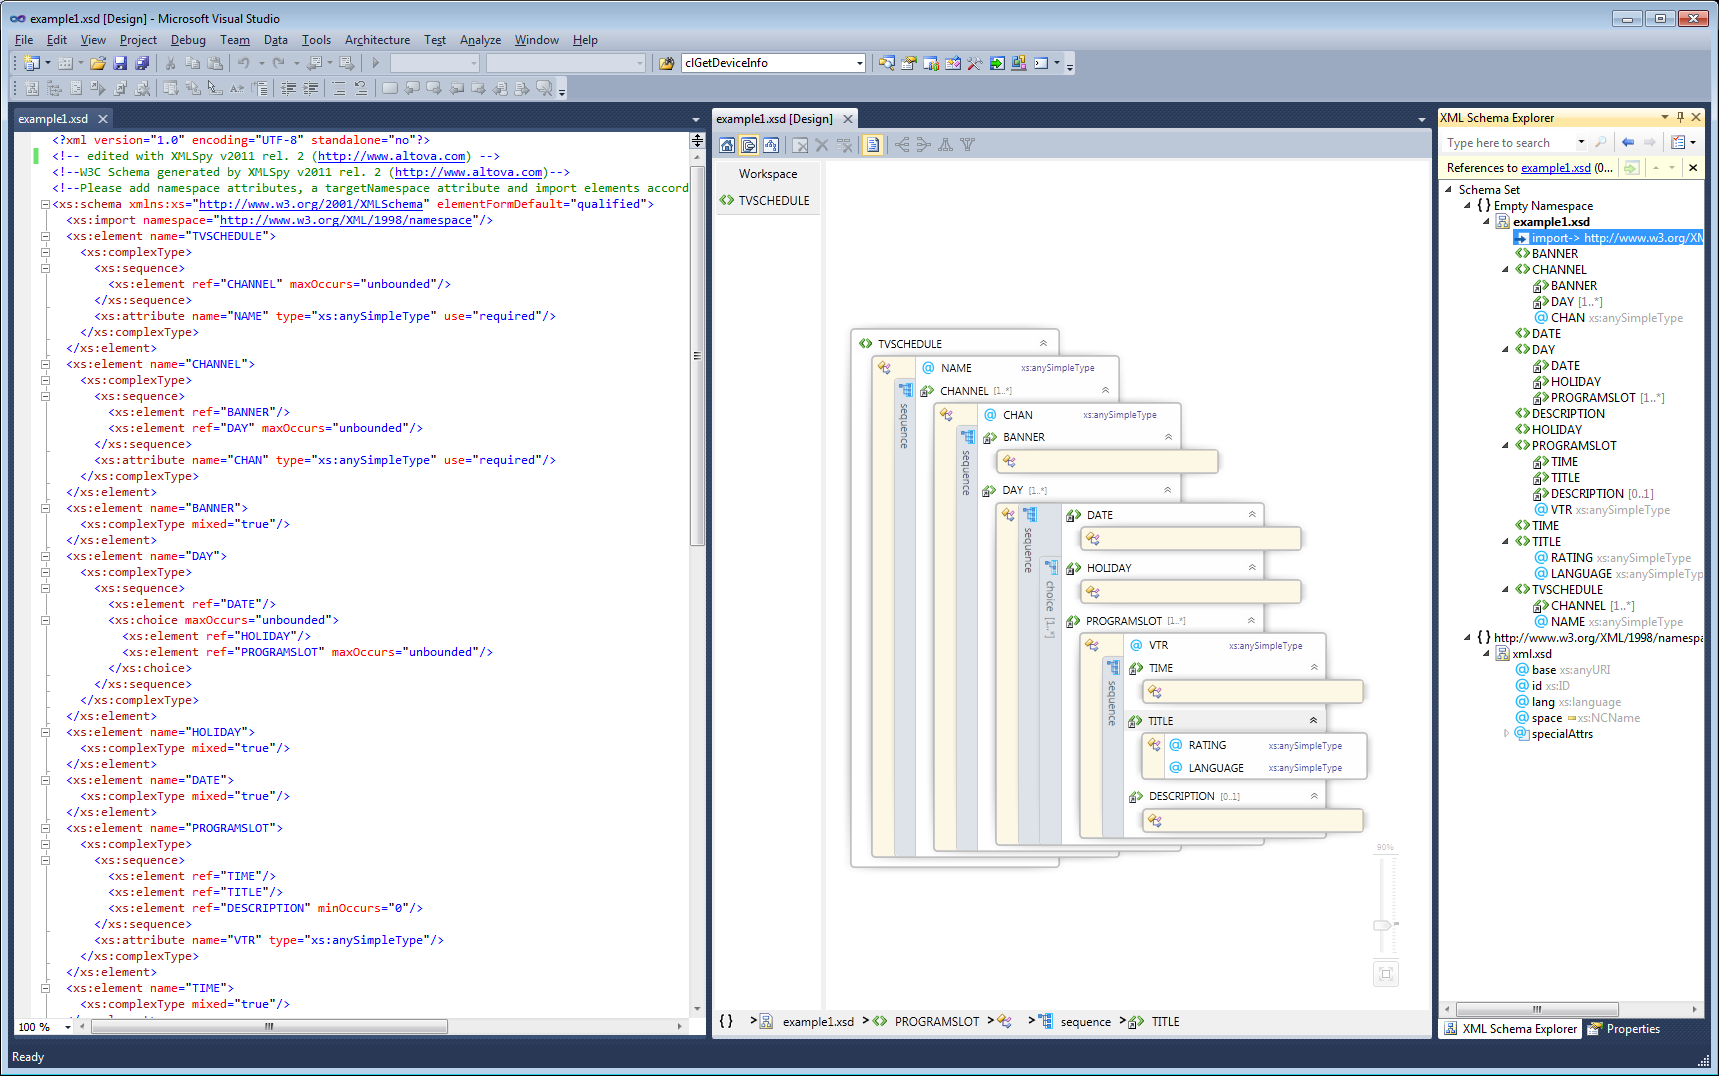Show the Start View home icon in the designer

(727, 145)
